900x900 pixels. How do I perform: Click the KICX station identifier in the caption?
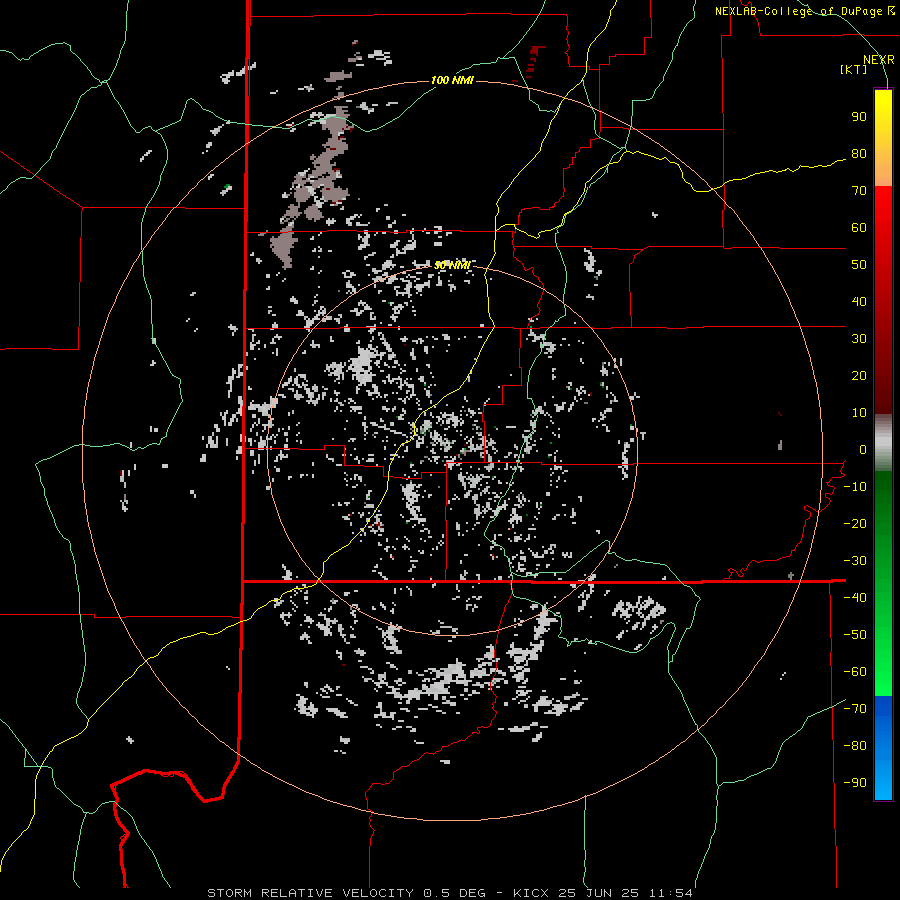coord(531,893)
